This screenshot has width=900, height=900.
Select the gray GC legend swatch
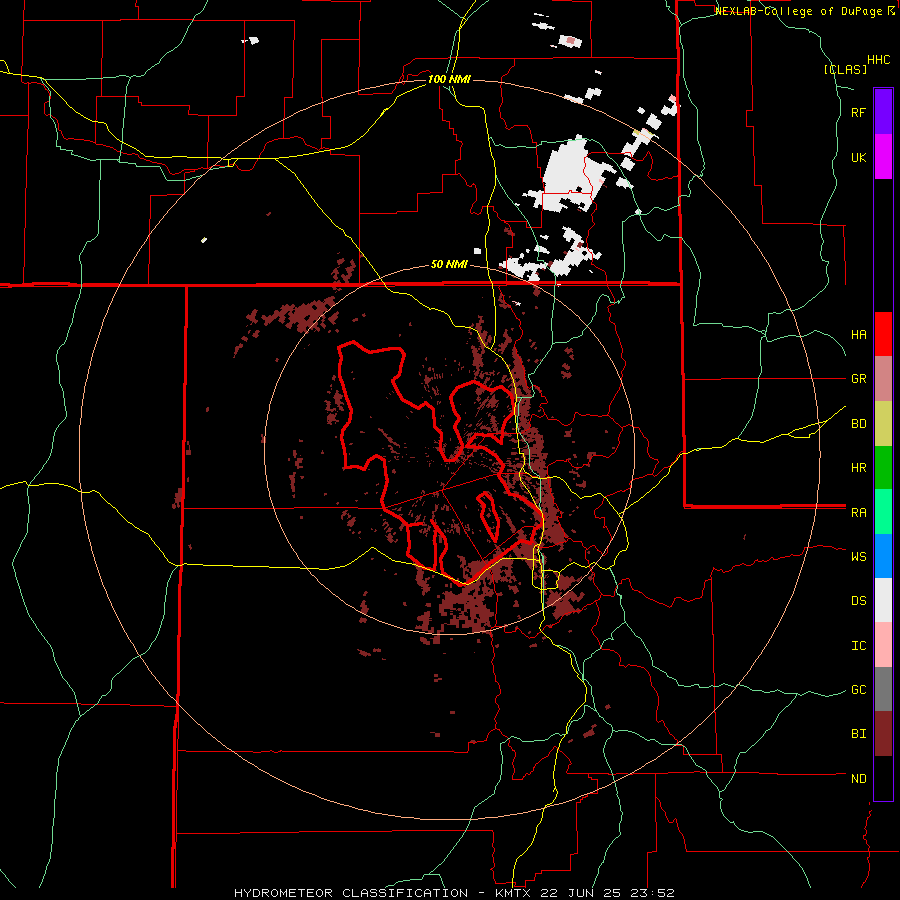(x=883, y=689)
